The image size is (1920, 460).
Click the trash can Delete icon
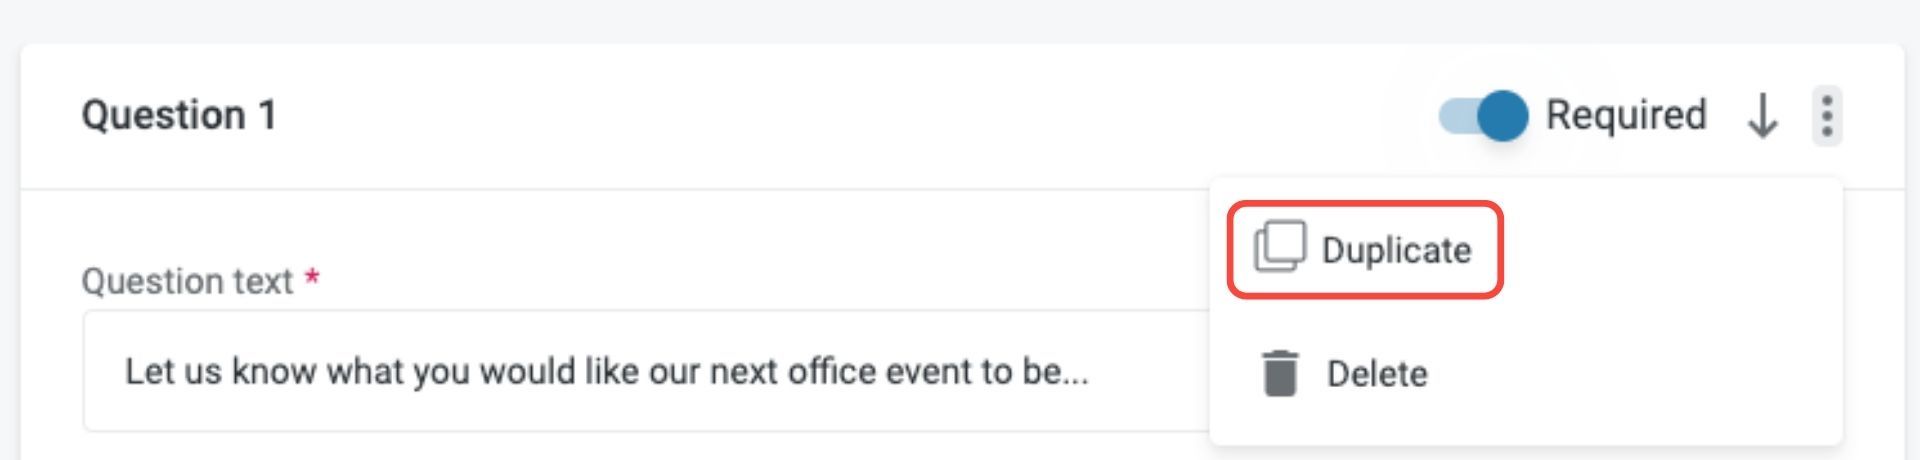point(1280,374)
